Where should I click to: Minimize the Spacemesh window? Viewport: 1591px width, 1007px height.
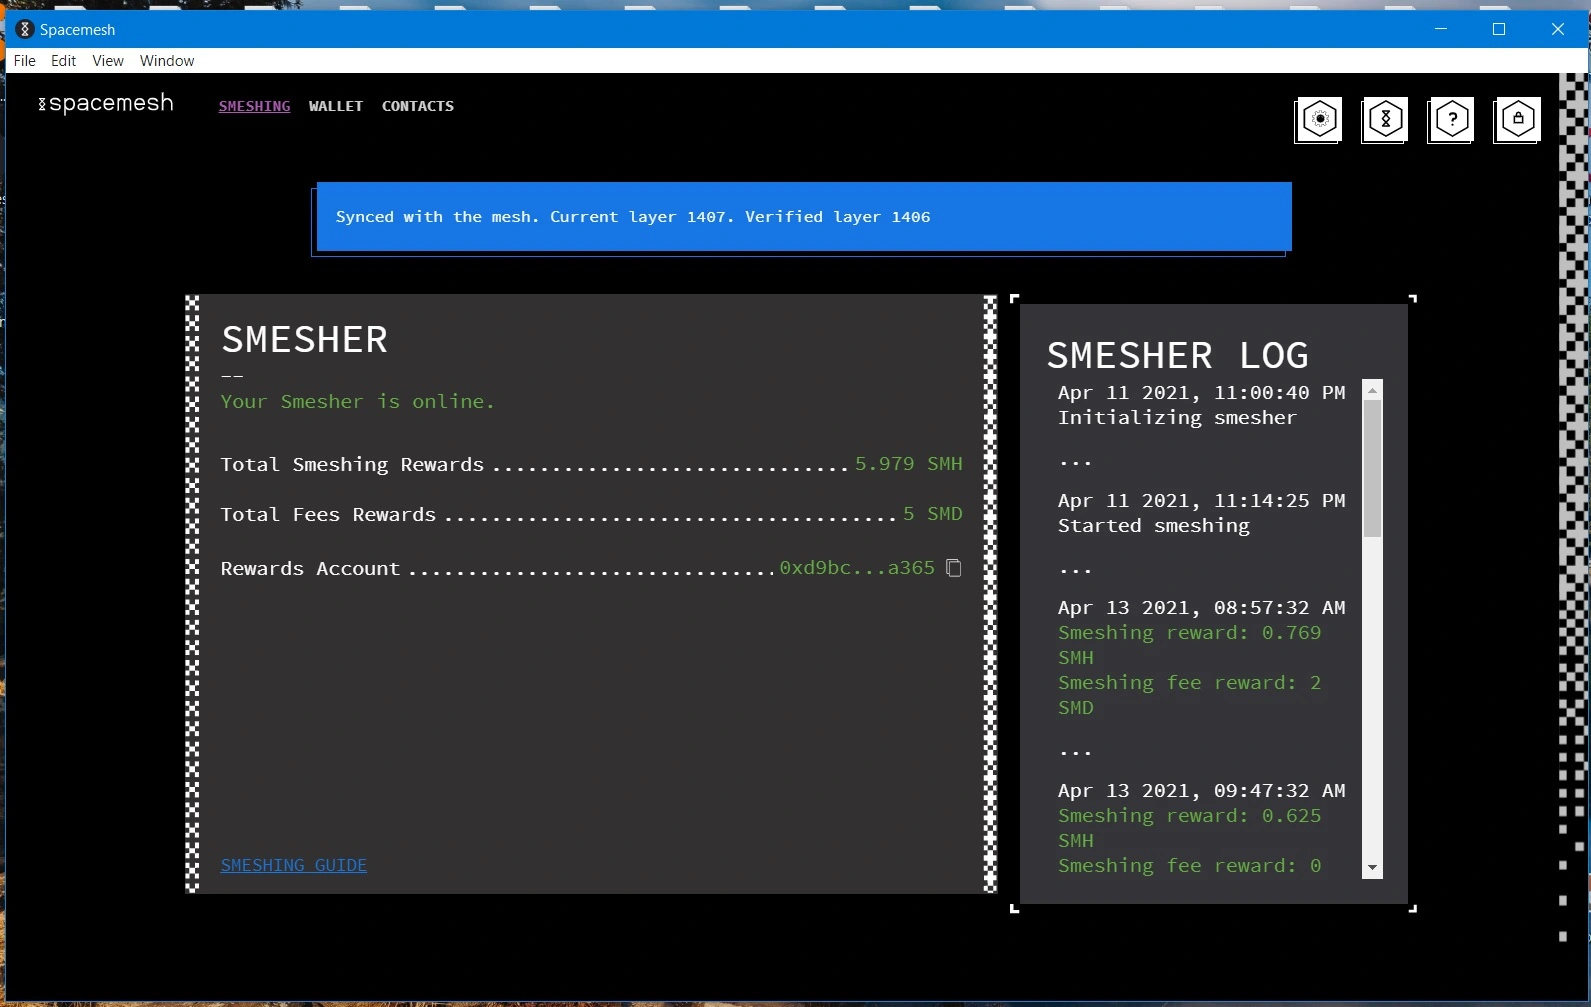point(1441,29)
